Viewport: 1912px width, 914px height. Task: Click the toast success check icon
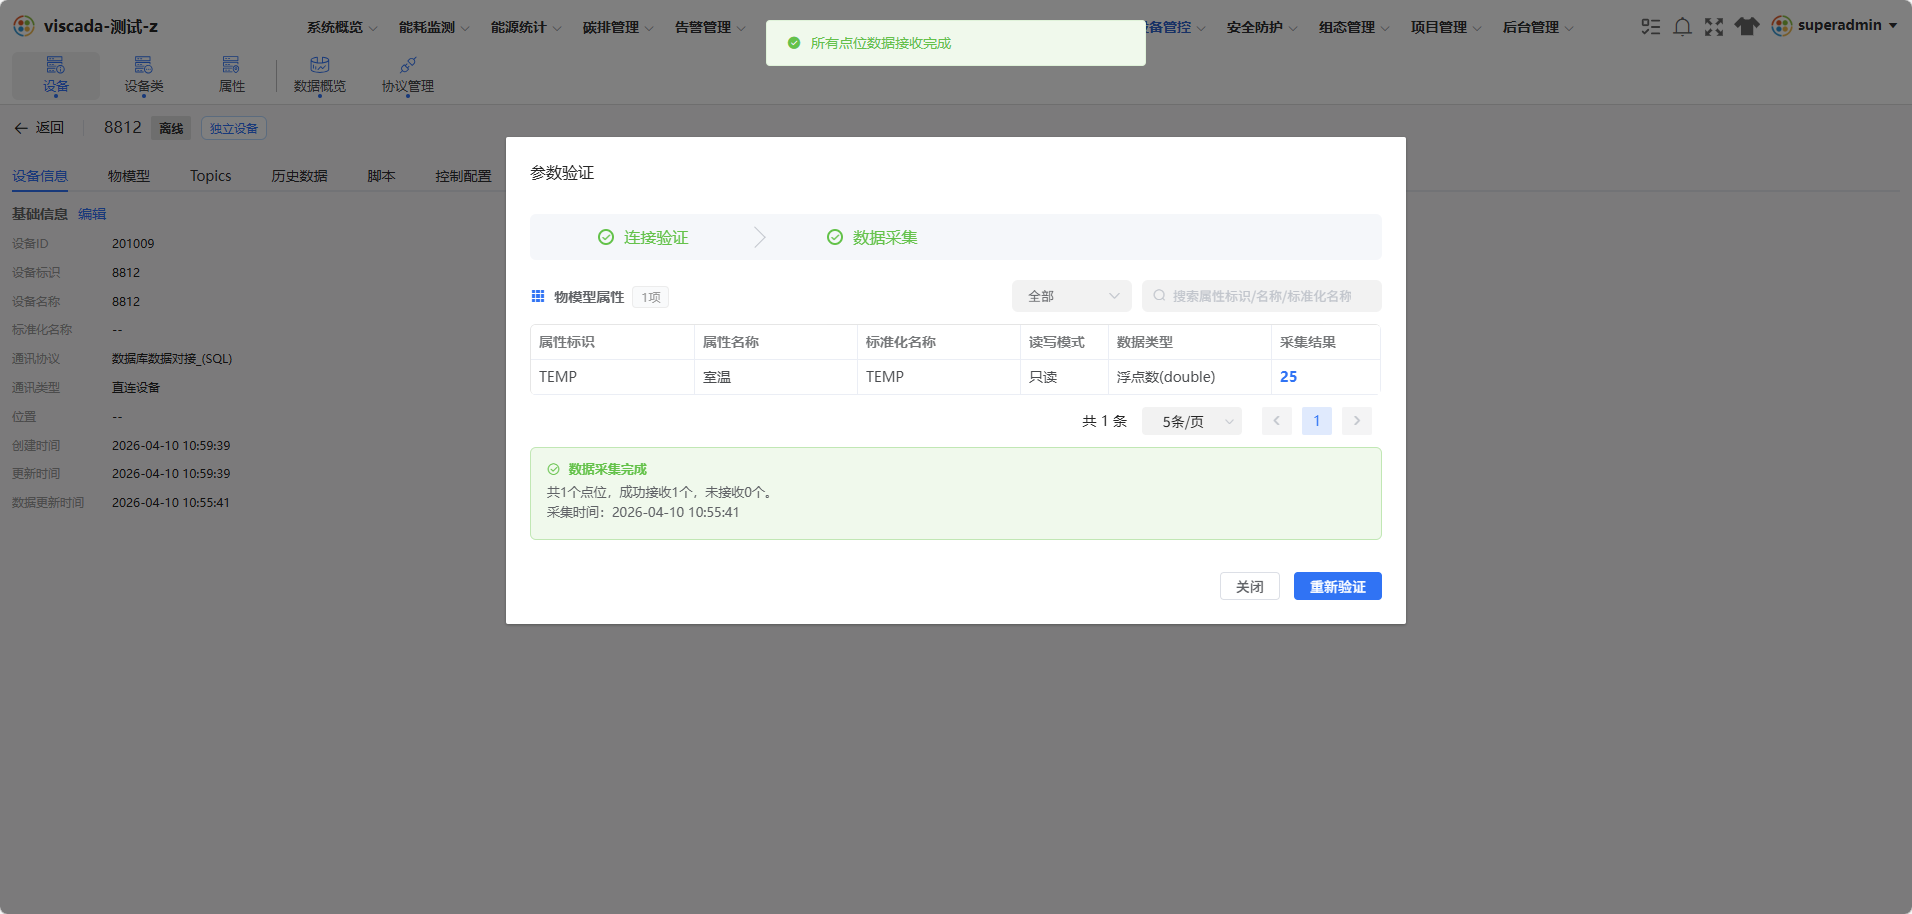pos(794,43)
